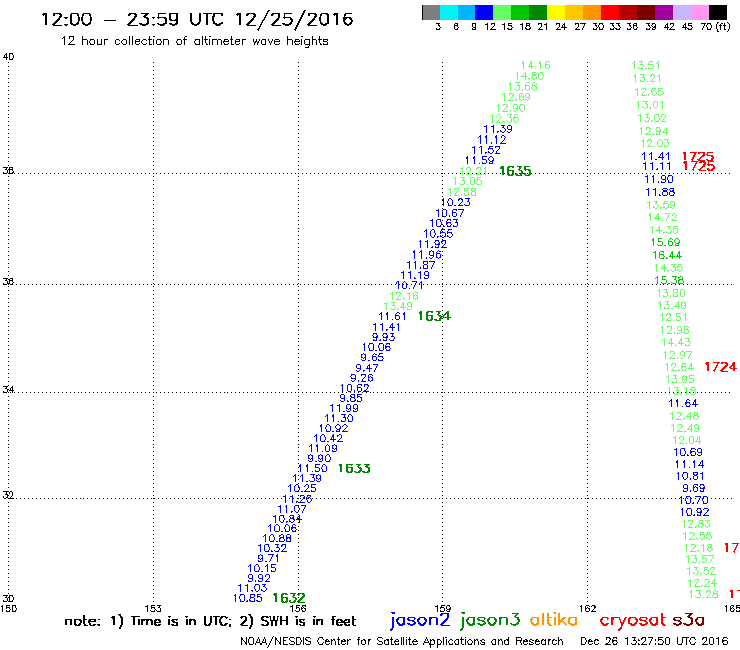Click the '11.96' wave height value
Viewport: 740px width, 650px height.
pyautogui.click(x=427, y=255)
